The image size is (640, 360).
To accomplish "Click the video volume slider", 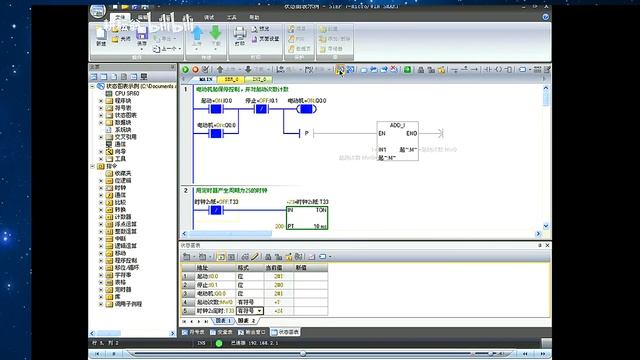I will pyautogui.click(x=491, y=354).
